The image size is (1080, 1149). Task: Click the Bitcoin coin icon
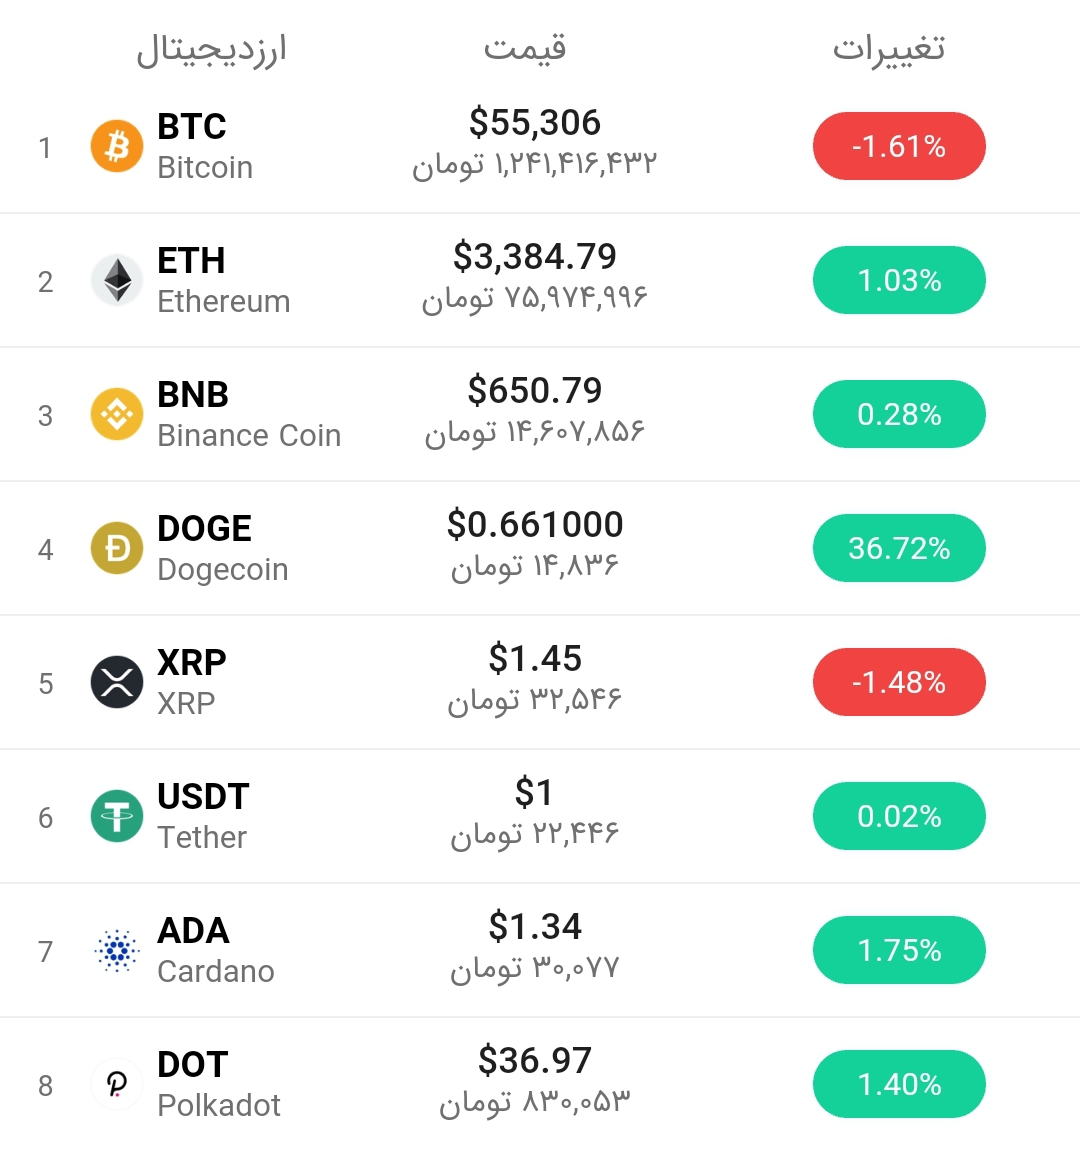click(117, 146)
